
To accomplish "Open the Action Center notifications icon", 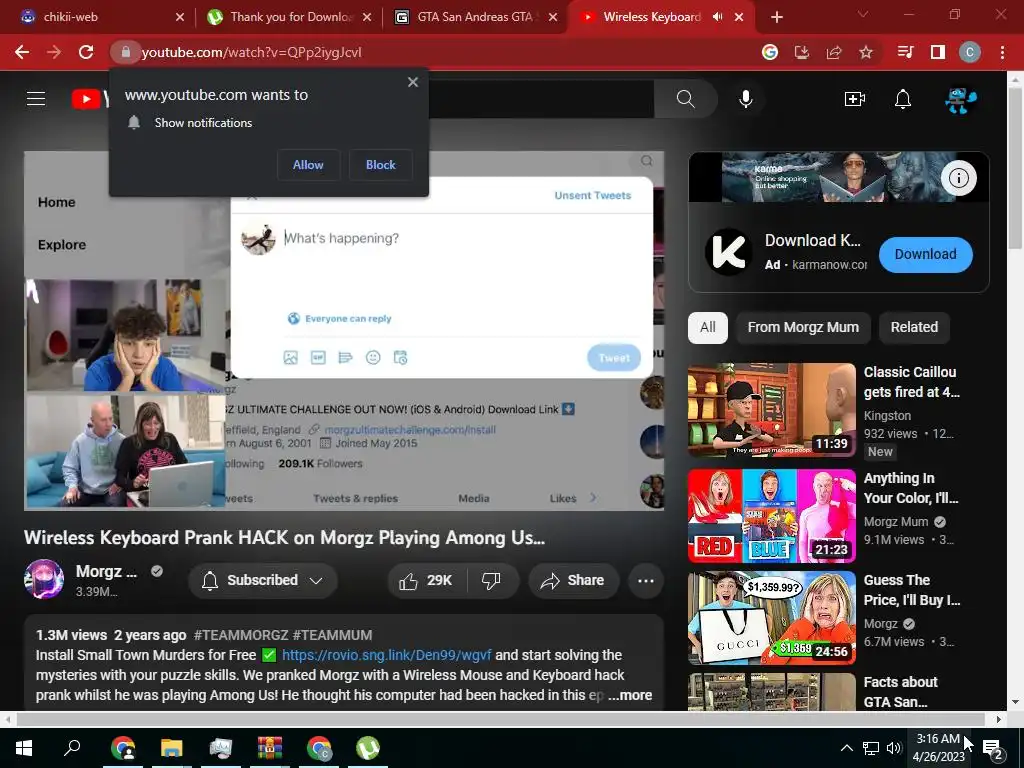I will [x=993, y=748].
